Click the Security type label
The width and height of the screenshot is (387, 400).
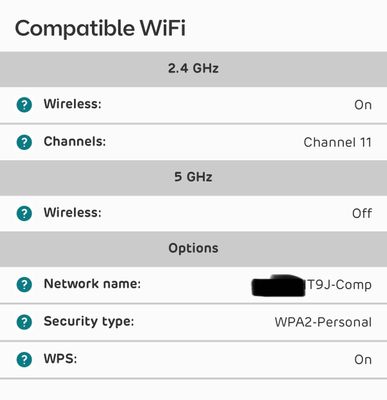click(89, 322)
